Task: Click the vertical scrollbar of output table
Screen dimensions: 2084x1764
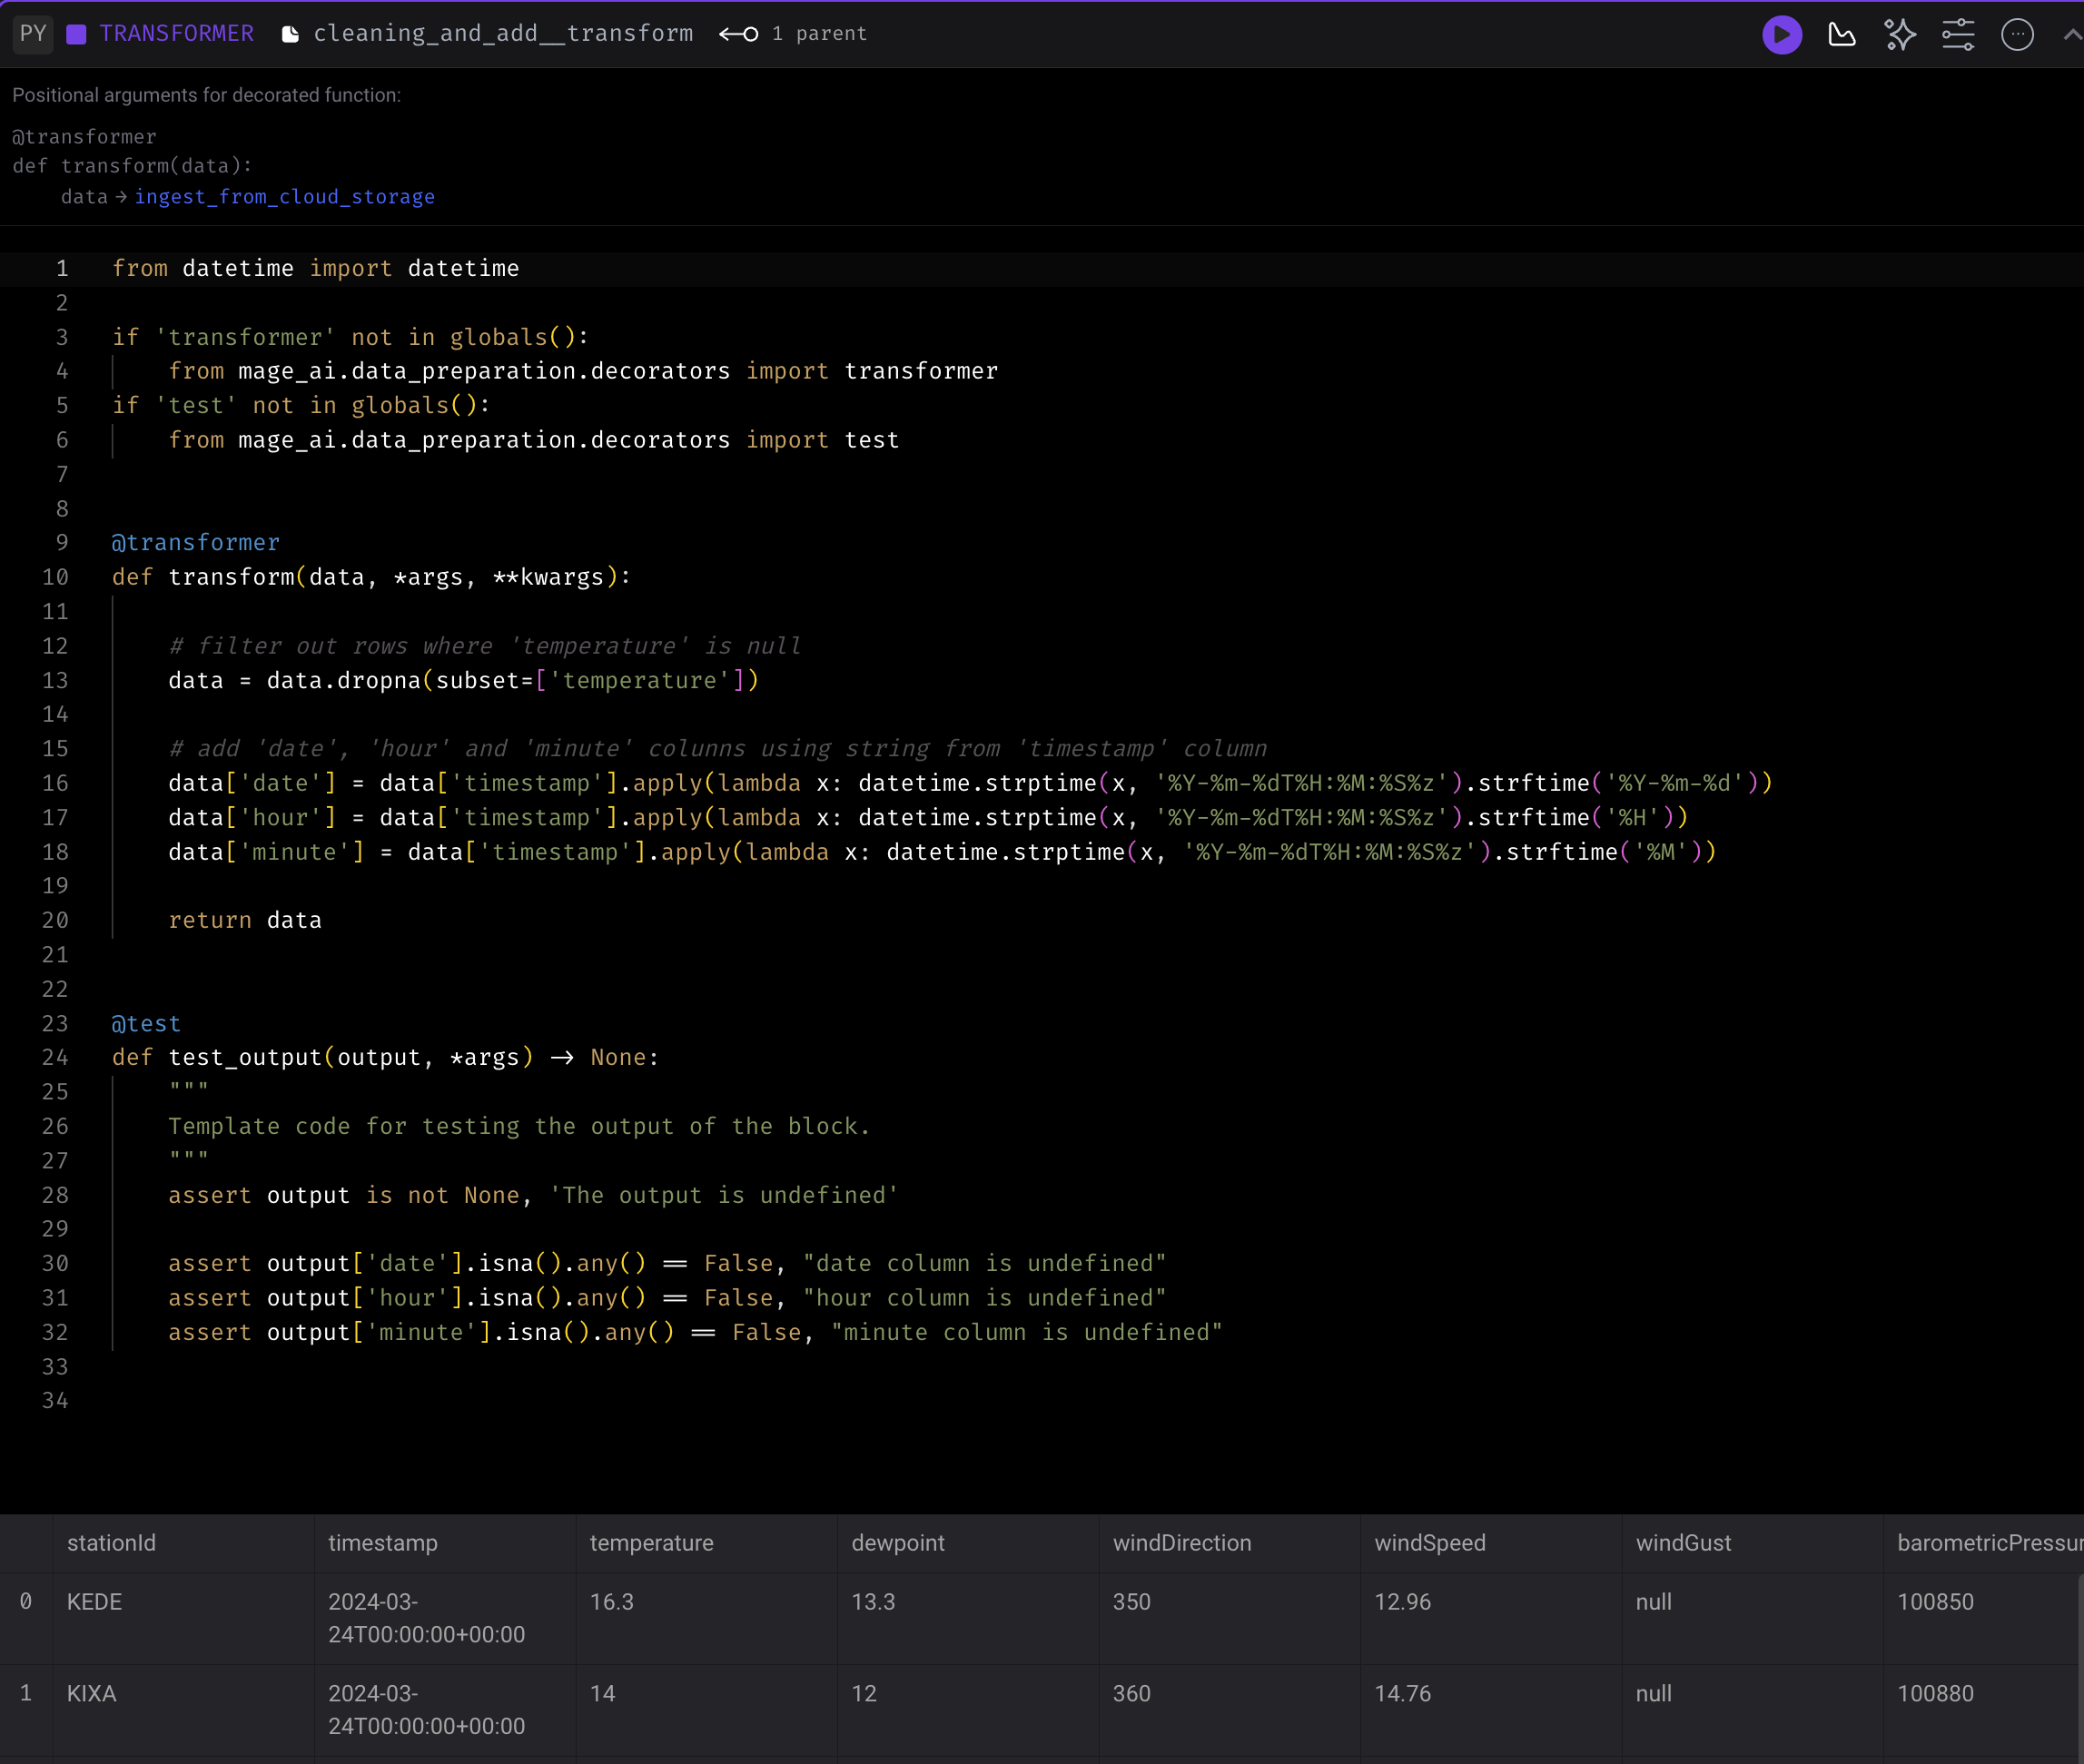Action: click(x=2080, y=1668)
